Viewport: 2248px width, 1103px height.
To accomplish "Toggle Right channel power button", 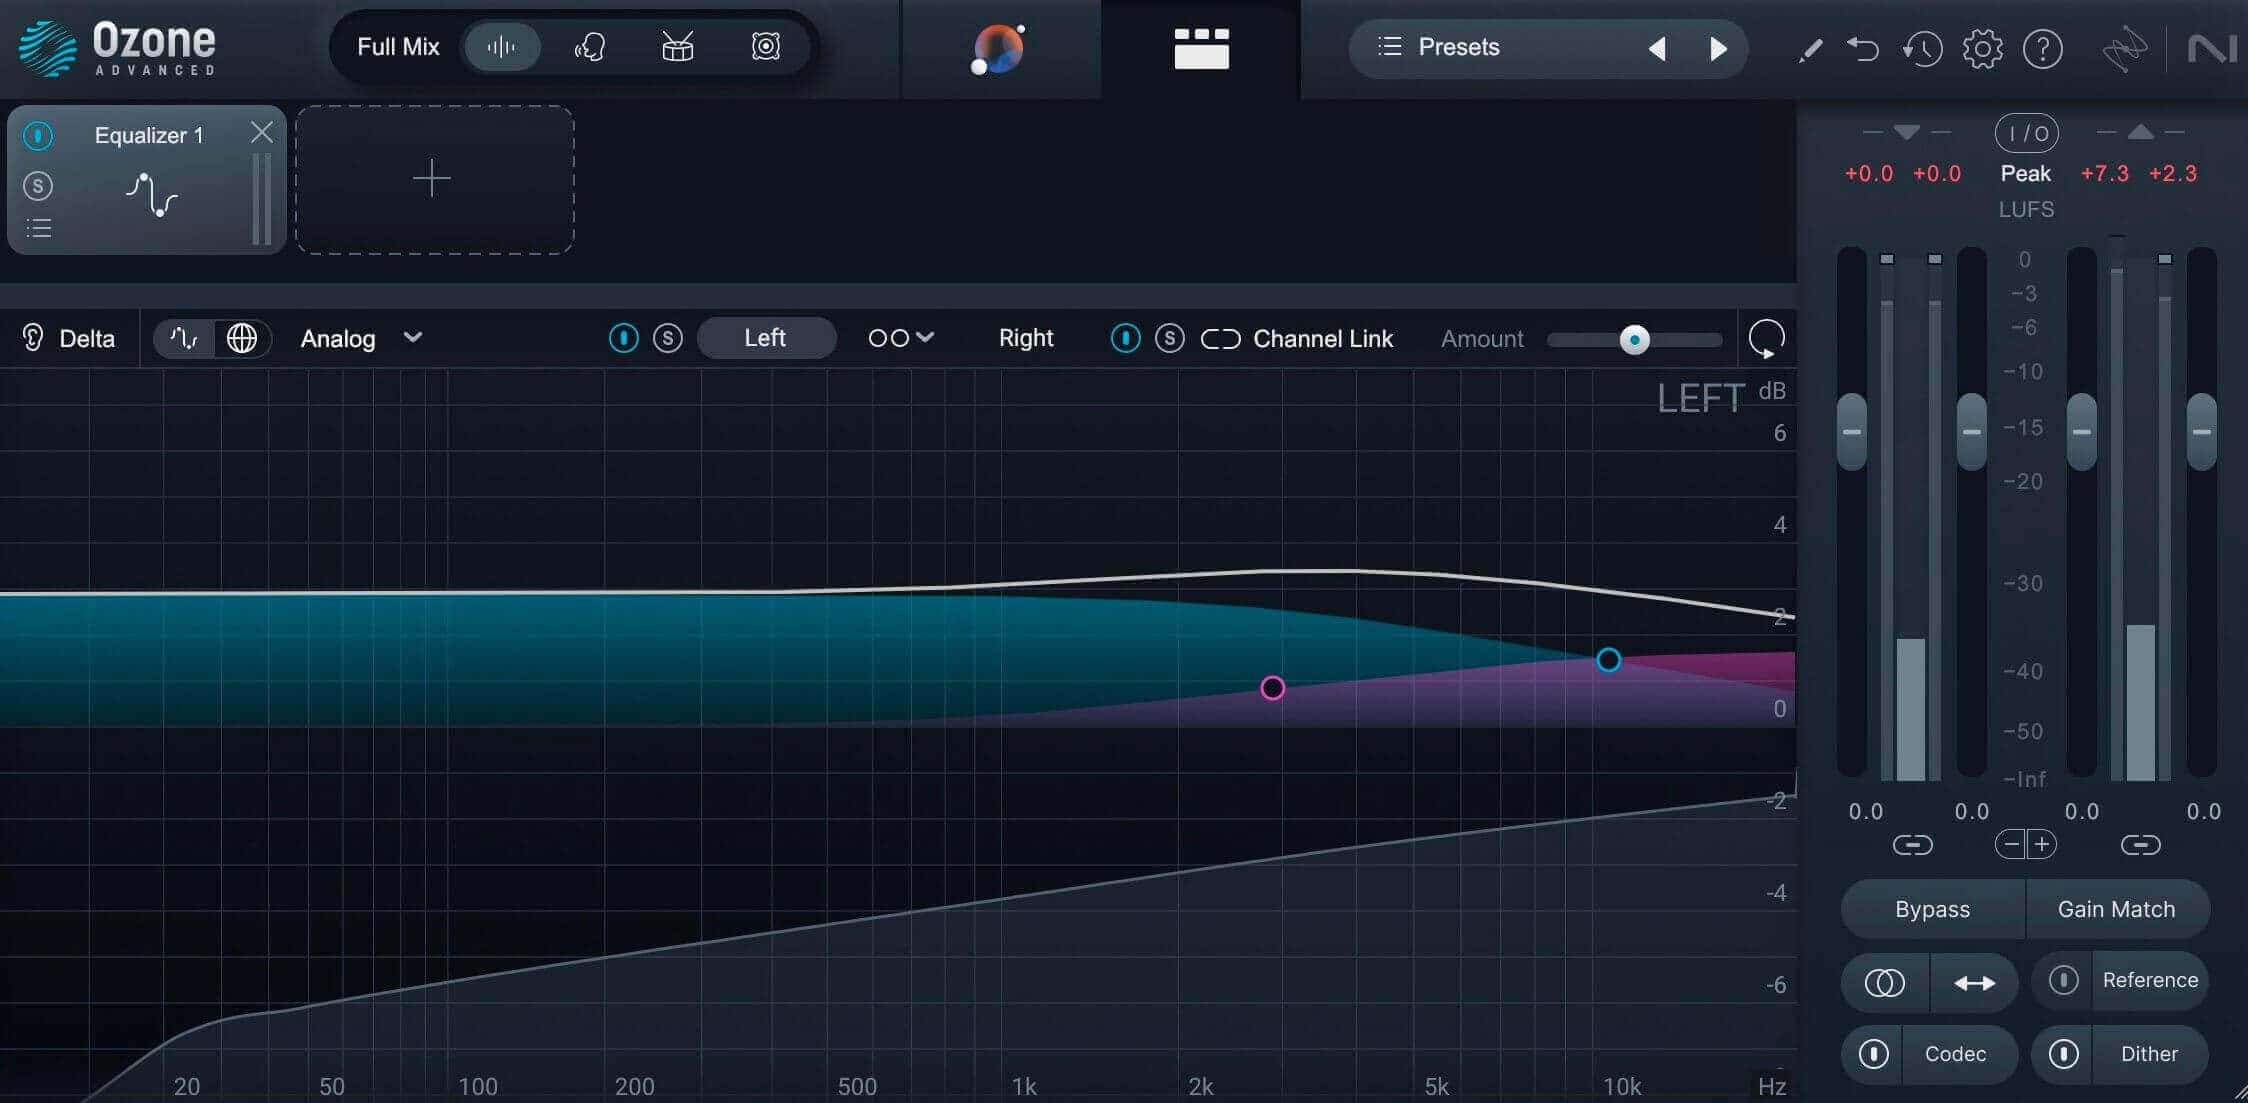I will [x=1125, y=339].
